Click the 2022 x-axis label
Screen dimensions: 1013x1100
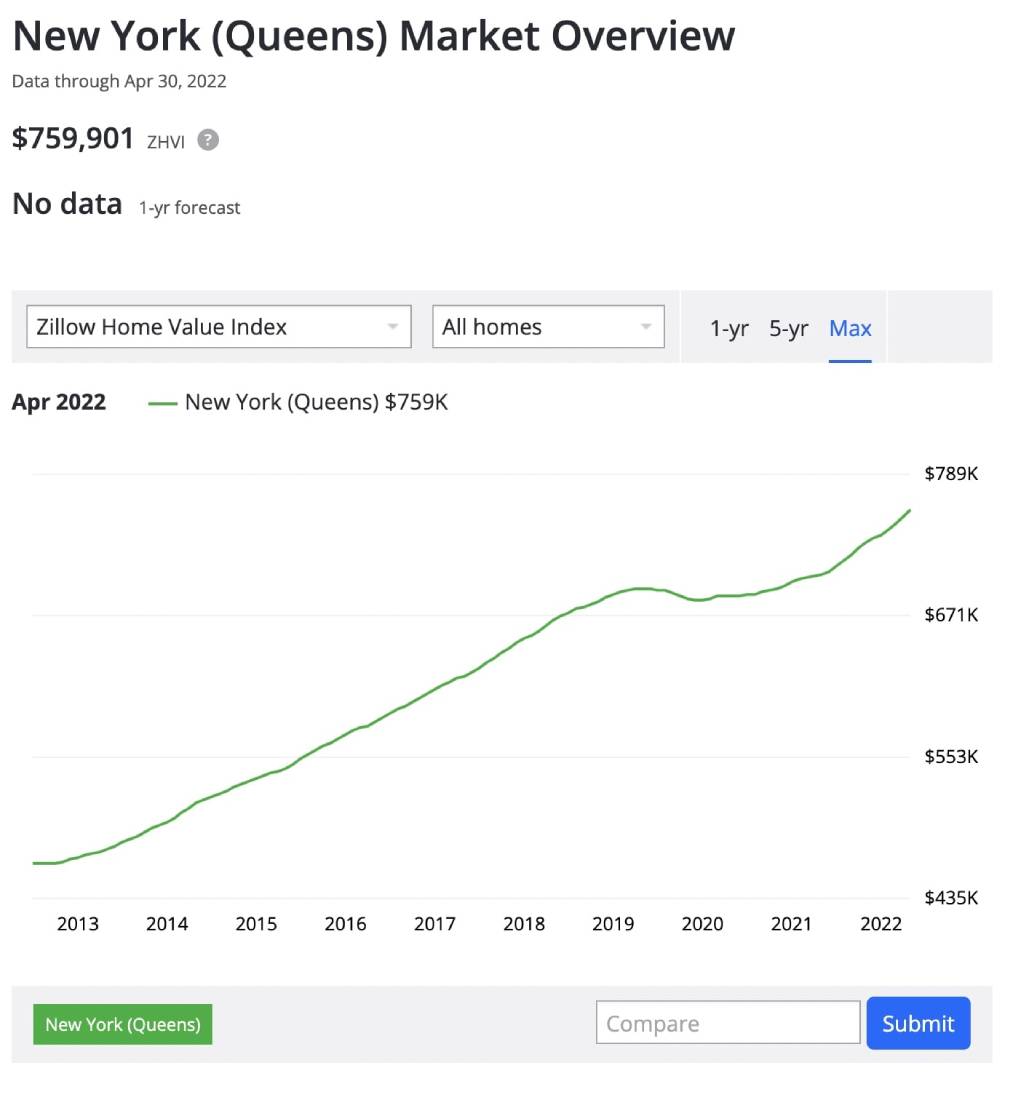tap(881, 924)
